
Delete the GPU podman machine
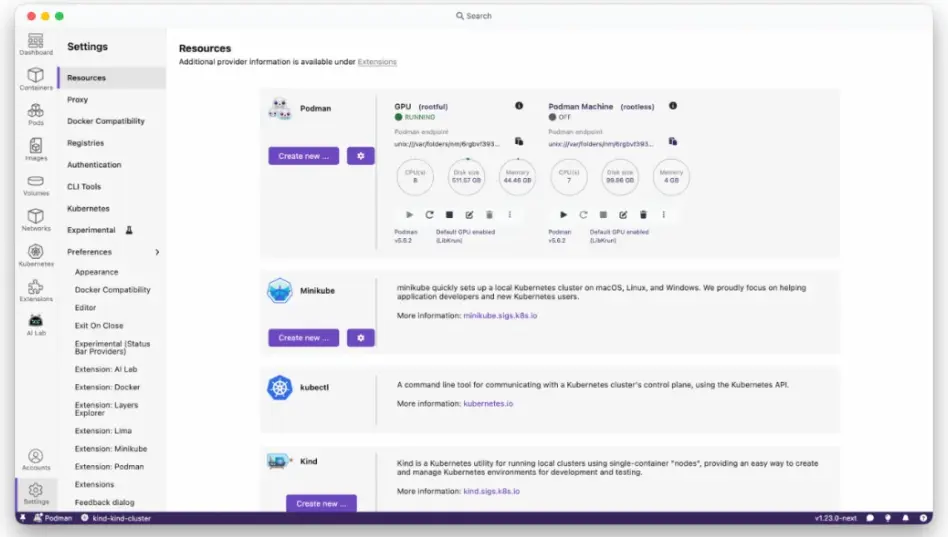(489, 215)
